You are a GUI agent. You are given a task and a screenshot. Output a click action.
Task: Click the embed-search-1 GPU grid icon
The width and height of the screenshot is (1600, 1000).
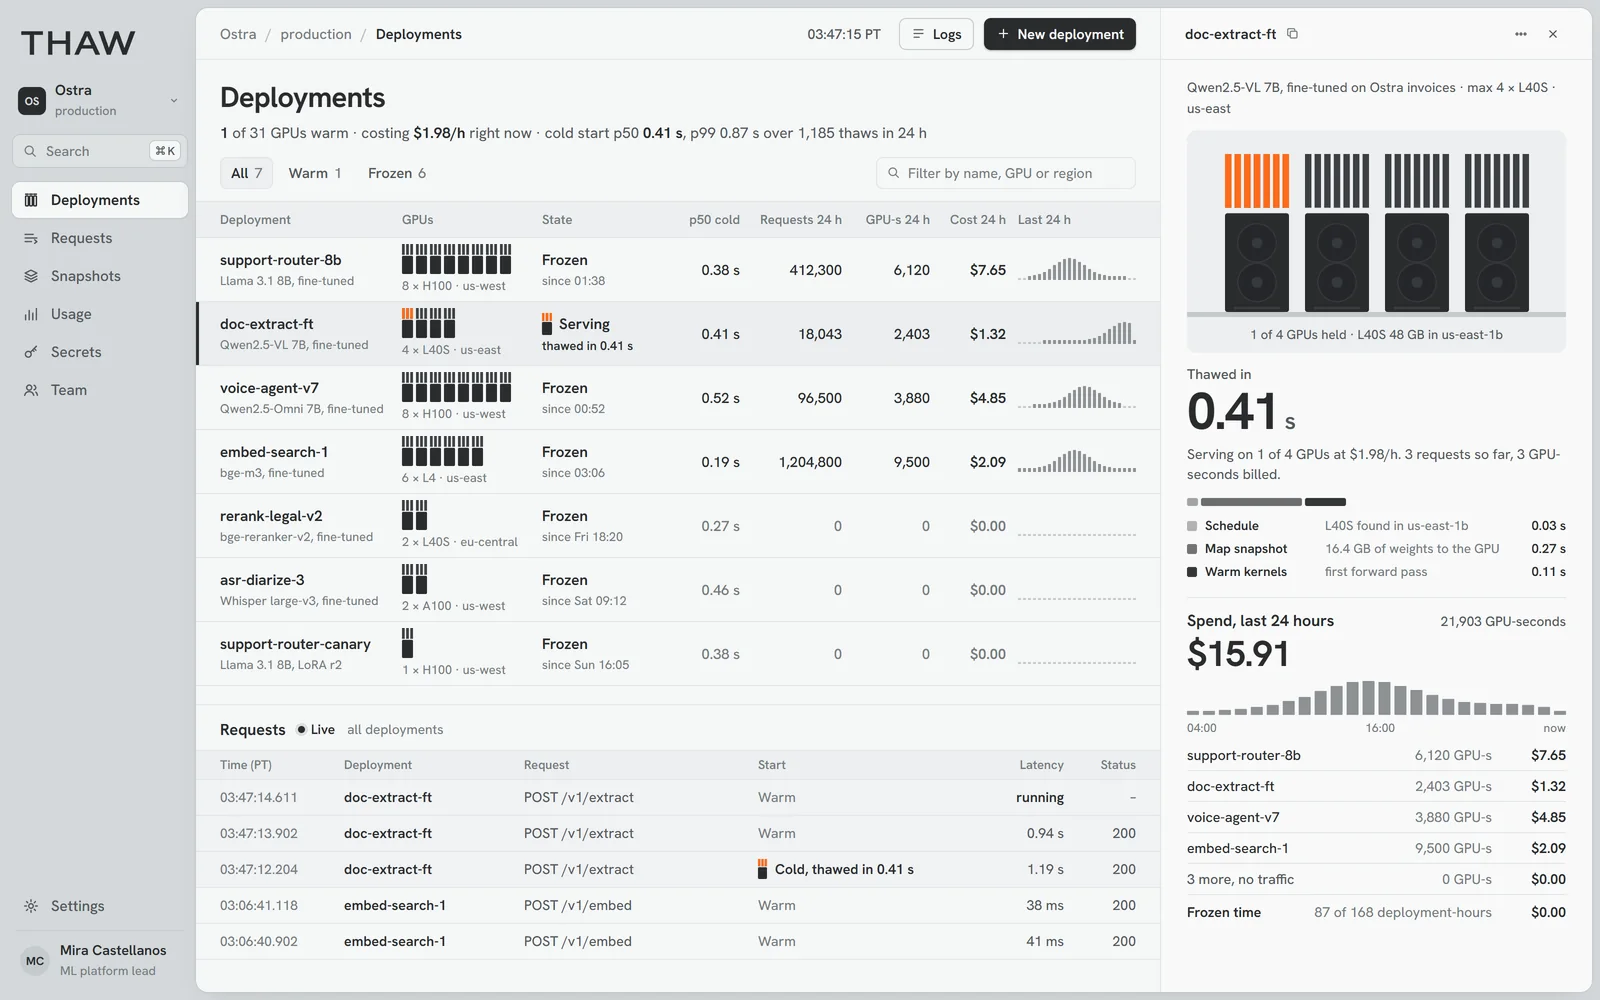442,451
